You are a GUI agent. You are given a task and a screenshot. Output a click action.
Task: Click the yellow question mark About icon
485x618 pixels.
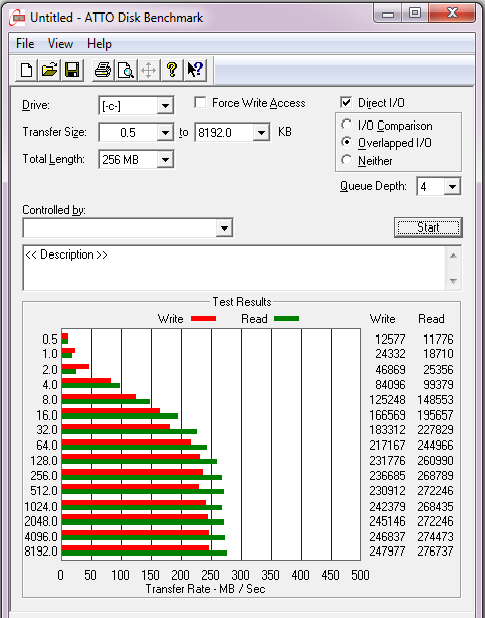[172, 70]
